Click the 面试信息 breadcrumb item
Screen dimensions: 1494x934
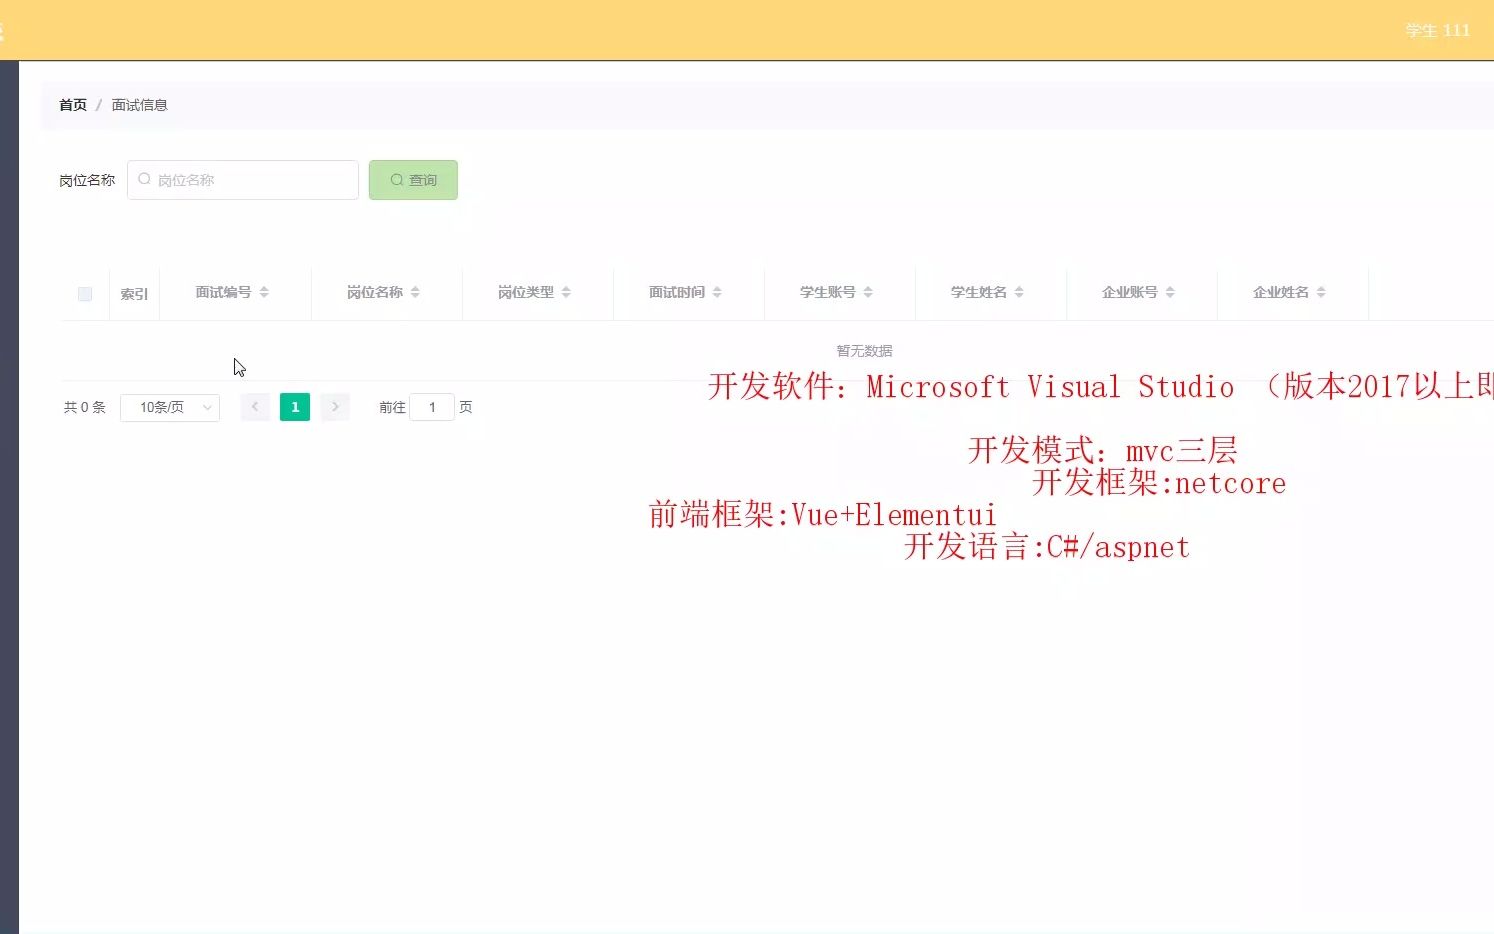139,105
